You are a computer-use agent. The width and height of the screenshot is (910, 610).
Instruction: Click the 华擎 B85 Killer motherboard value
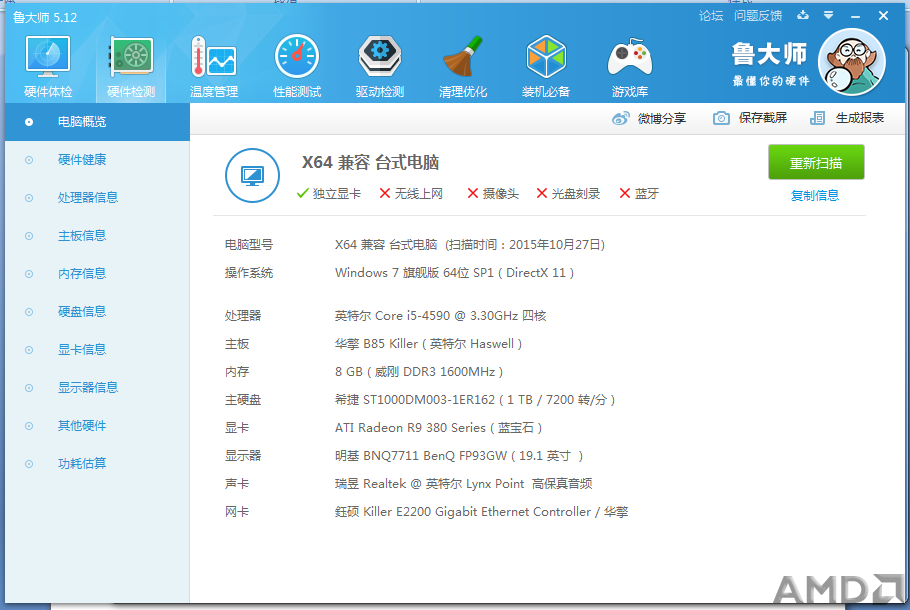coord(428,344)
